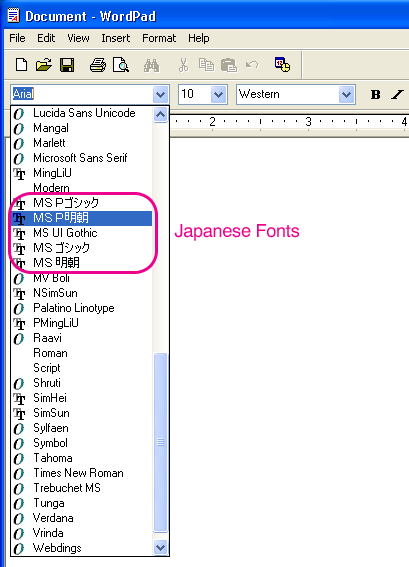The image size is (409, 567).
Task: Open the File menu
Action: click(17, 38)
